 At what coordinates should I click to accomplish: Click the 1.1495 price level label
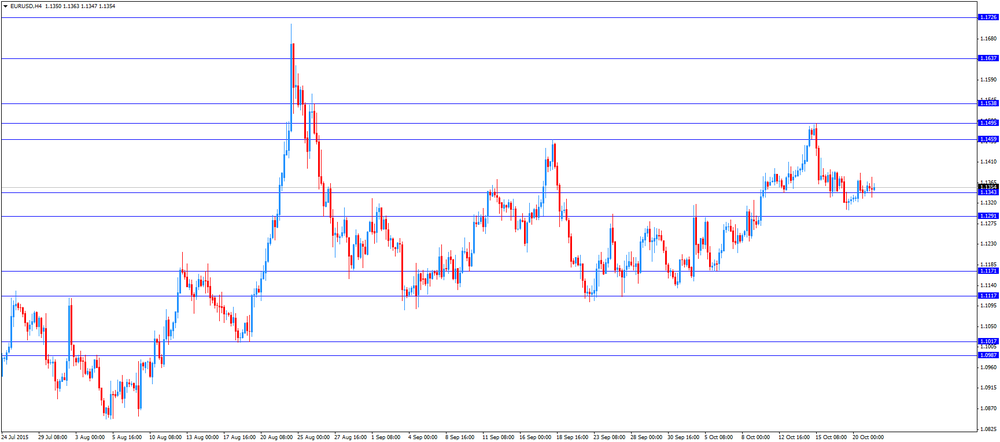click(987, 123)
